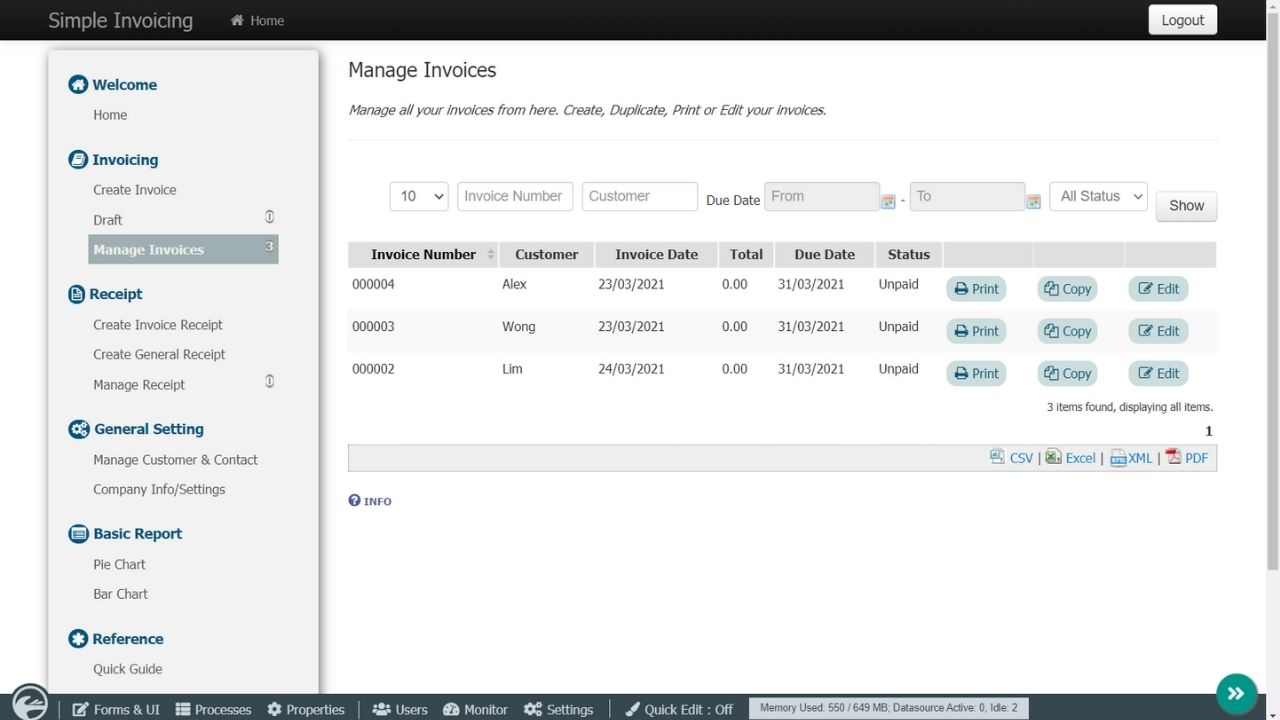Click the Logout button
The width and height of the screenshot is (1280, 720).
[x=1182, y=20]
